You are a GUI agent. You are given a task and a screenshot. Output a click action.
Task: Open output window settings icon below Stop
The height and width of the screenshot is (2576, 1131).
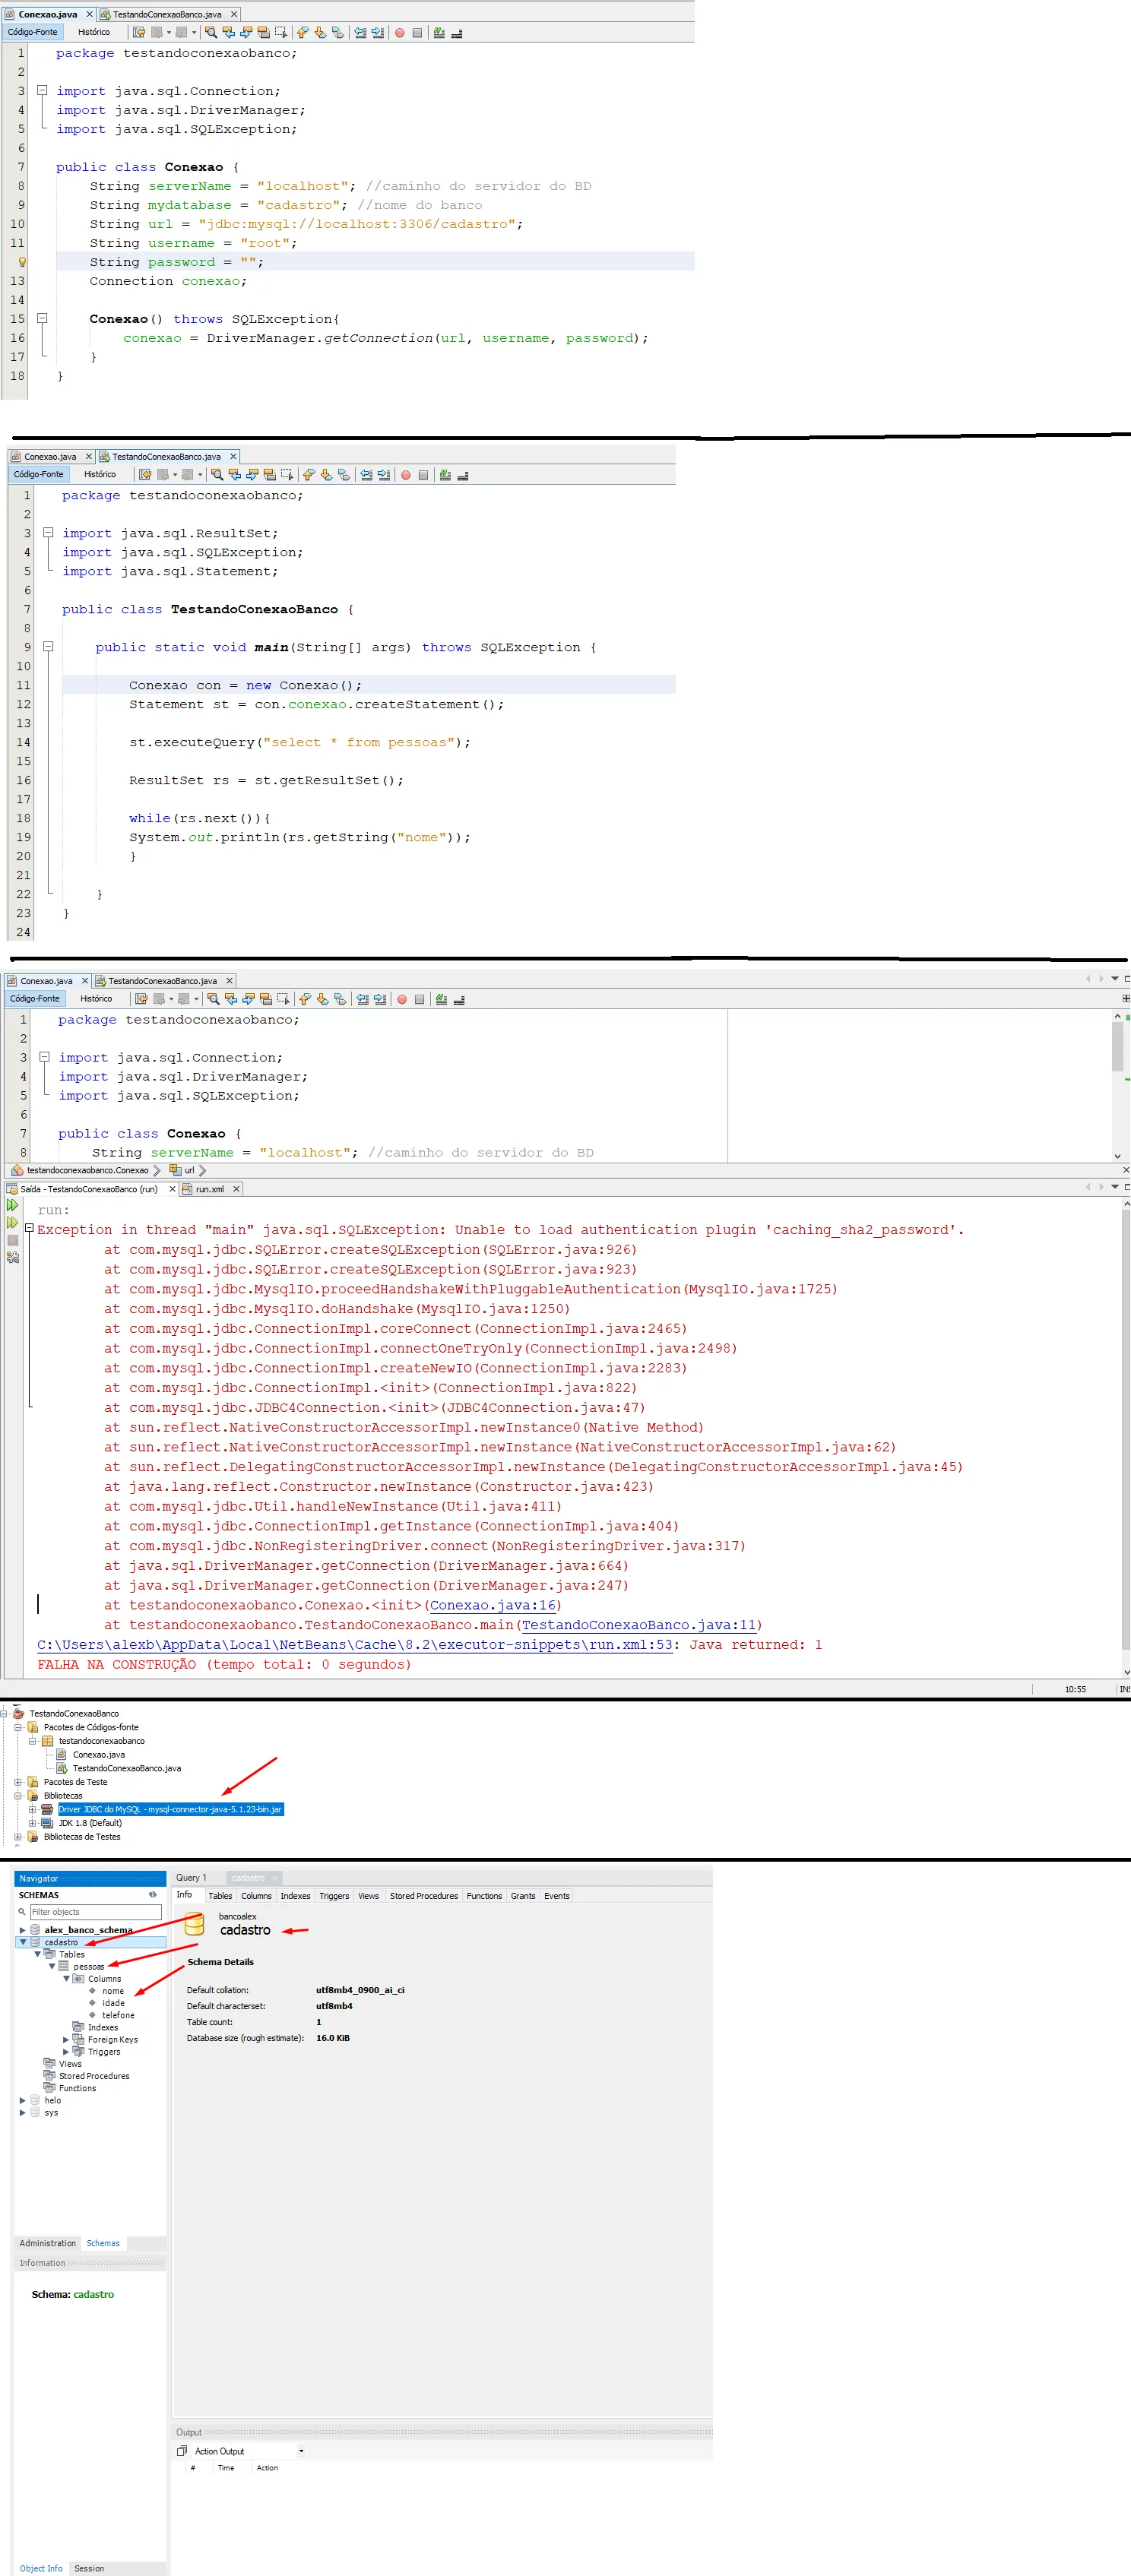pos(13,1257)
